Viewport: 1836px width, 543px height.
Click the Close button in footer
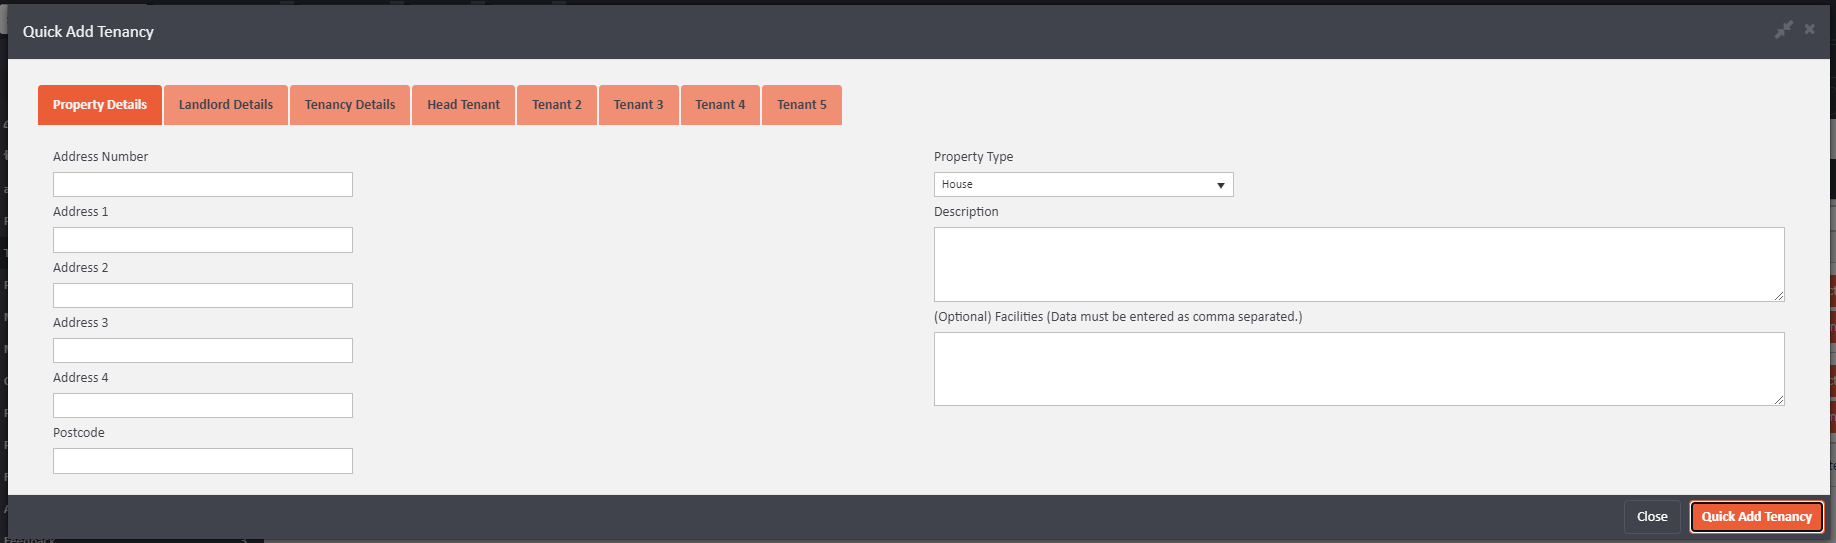click(x=1652, y=517)
